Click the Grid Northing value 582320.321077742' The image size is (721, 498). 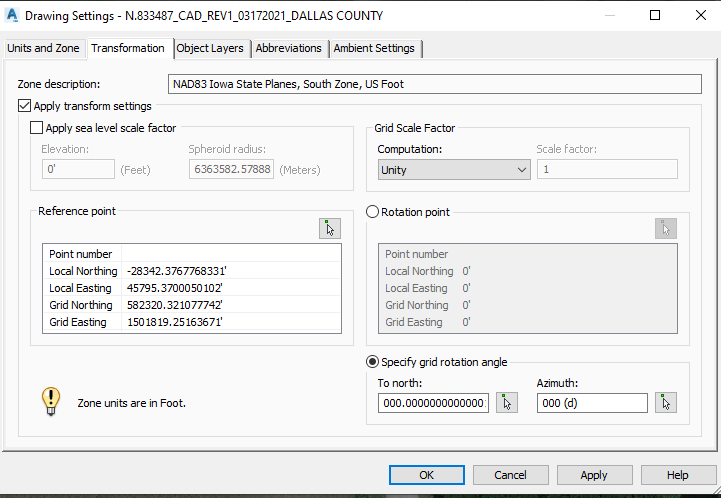click(x=175, y=305)
